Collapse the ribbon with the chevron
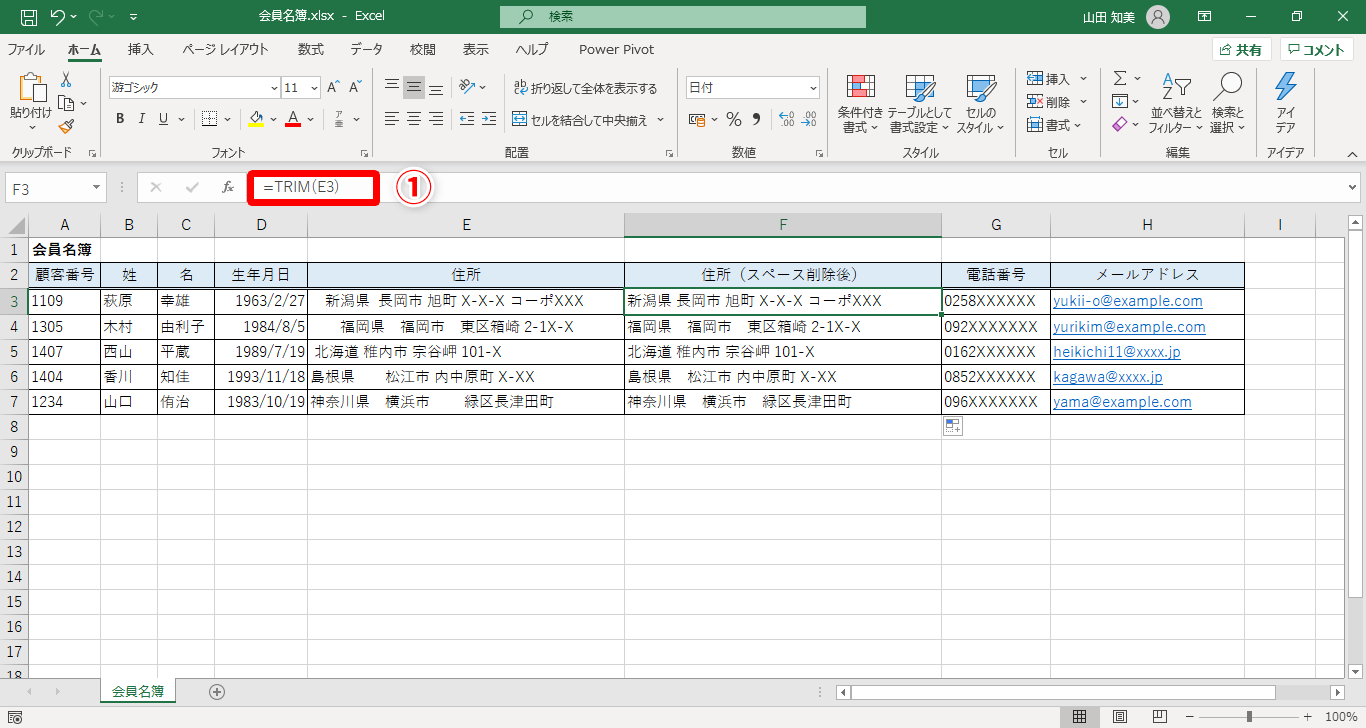 [1352, 154]
